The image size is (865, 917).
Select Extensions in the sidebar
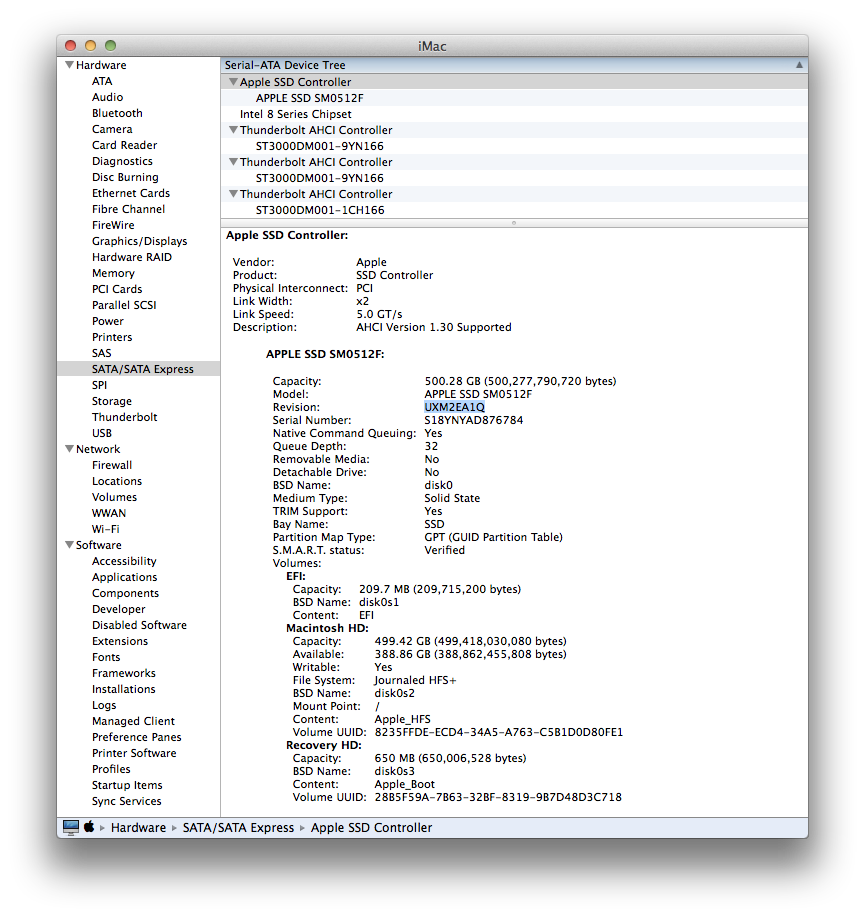(x=120, y=641)
